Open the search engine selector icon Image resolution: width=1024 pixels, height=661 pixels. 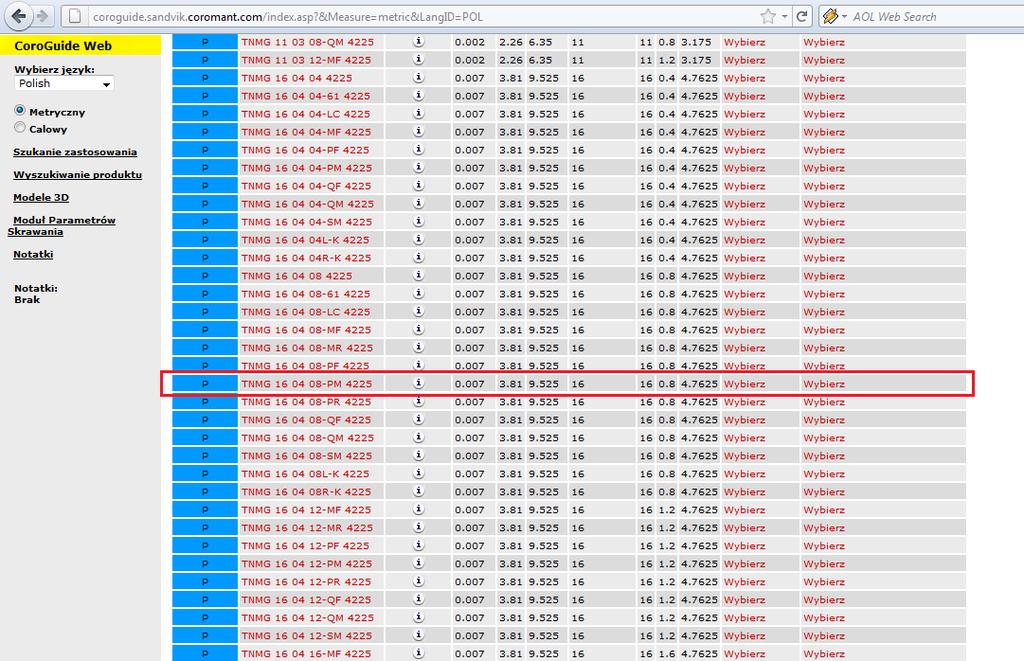coord(831,16)
